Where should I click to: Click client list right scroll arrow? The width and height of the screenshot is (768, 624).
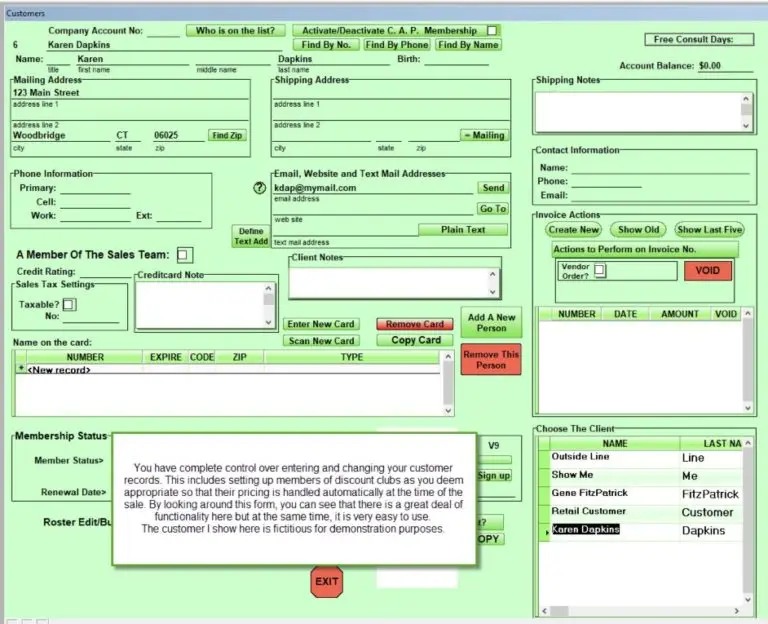736,611
